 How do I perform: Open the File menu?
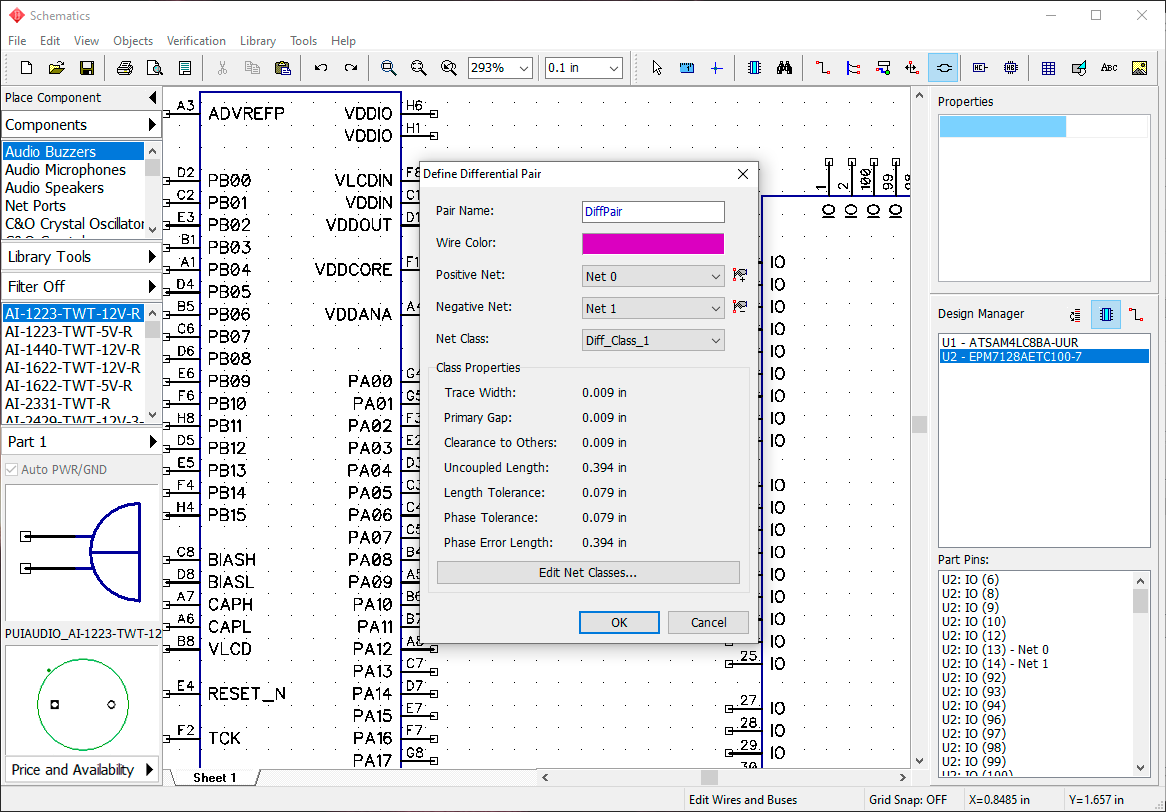(16, 41)
